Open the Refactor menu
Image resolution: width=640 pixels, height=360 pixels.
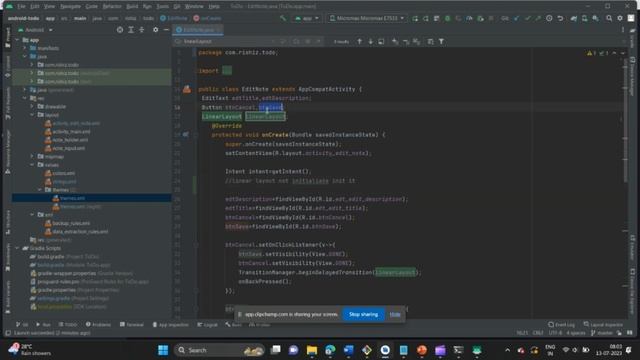point(112,7)
